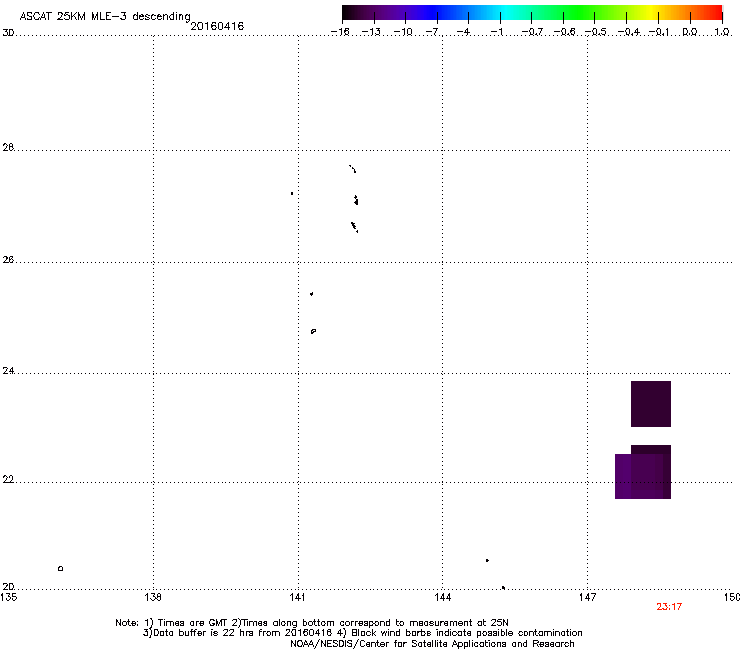
Task: Click the latitude 26 axis label
Action: (8, 260)
